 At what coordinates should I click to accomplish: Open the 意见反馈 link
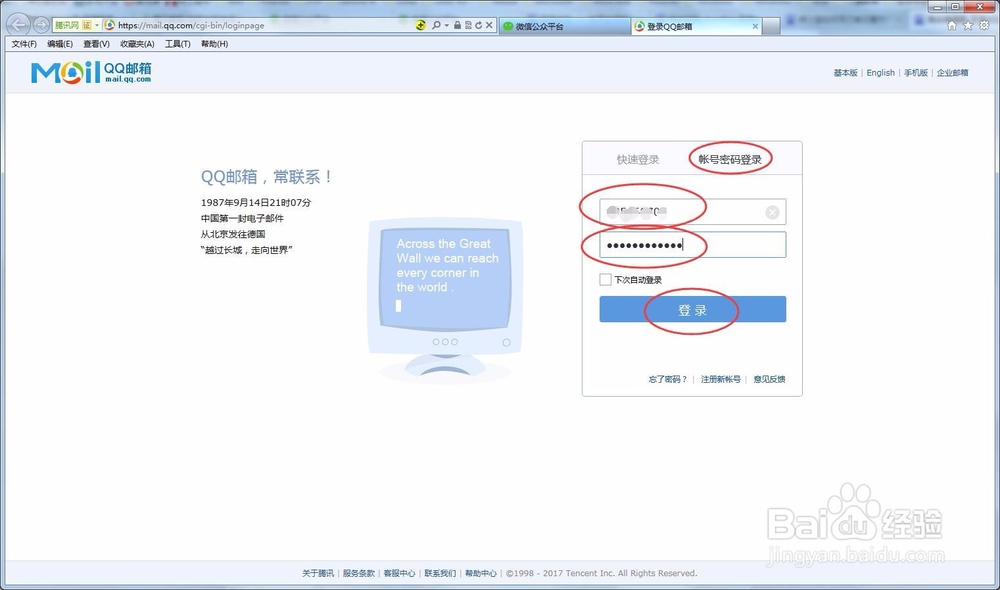[x=769, y=379]
